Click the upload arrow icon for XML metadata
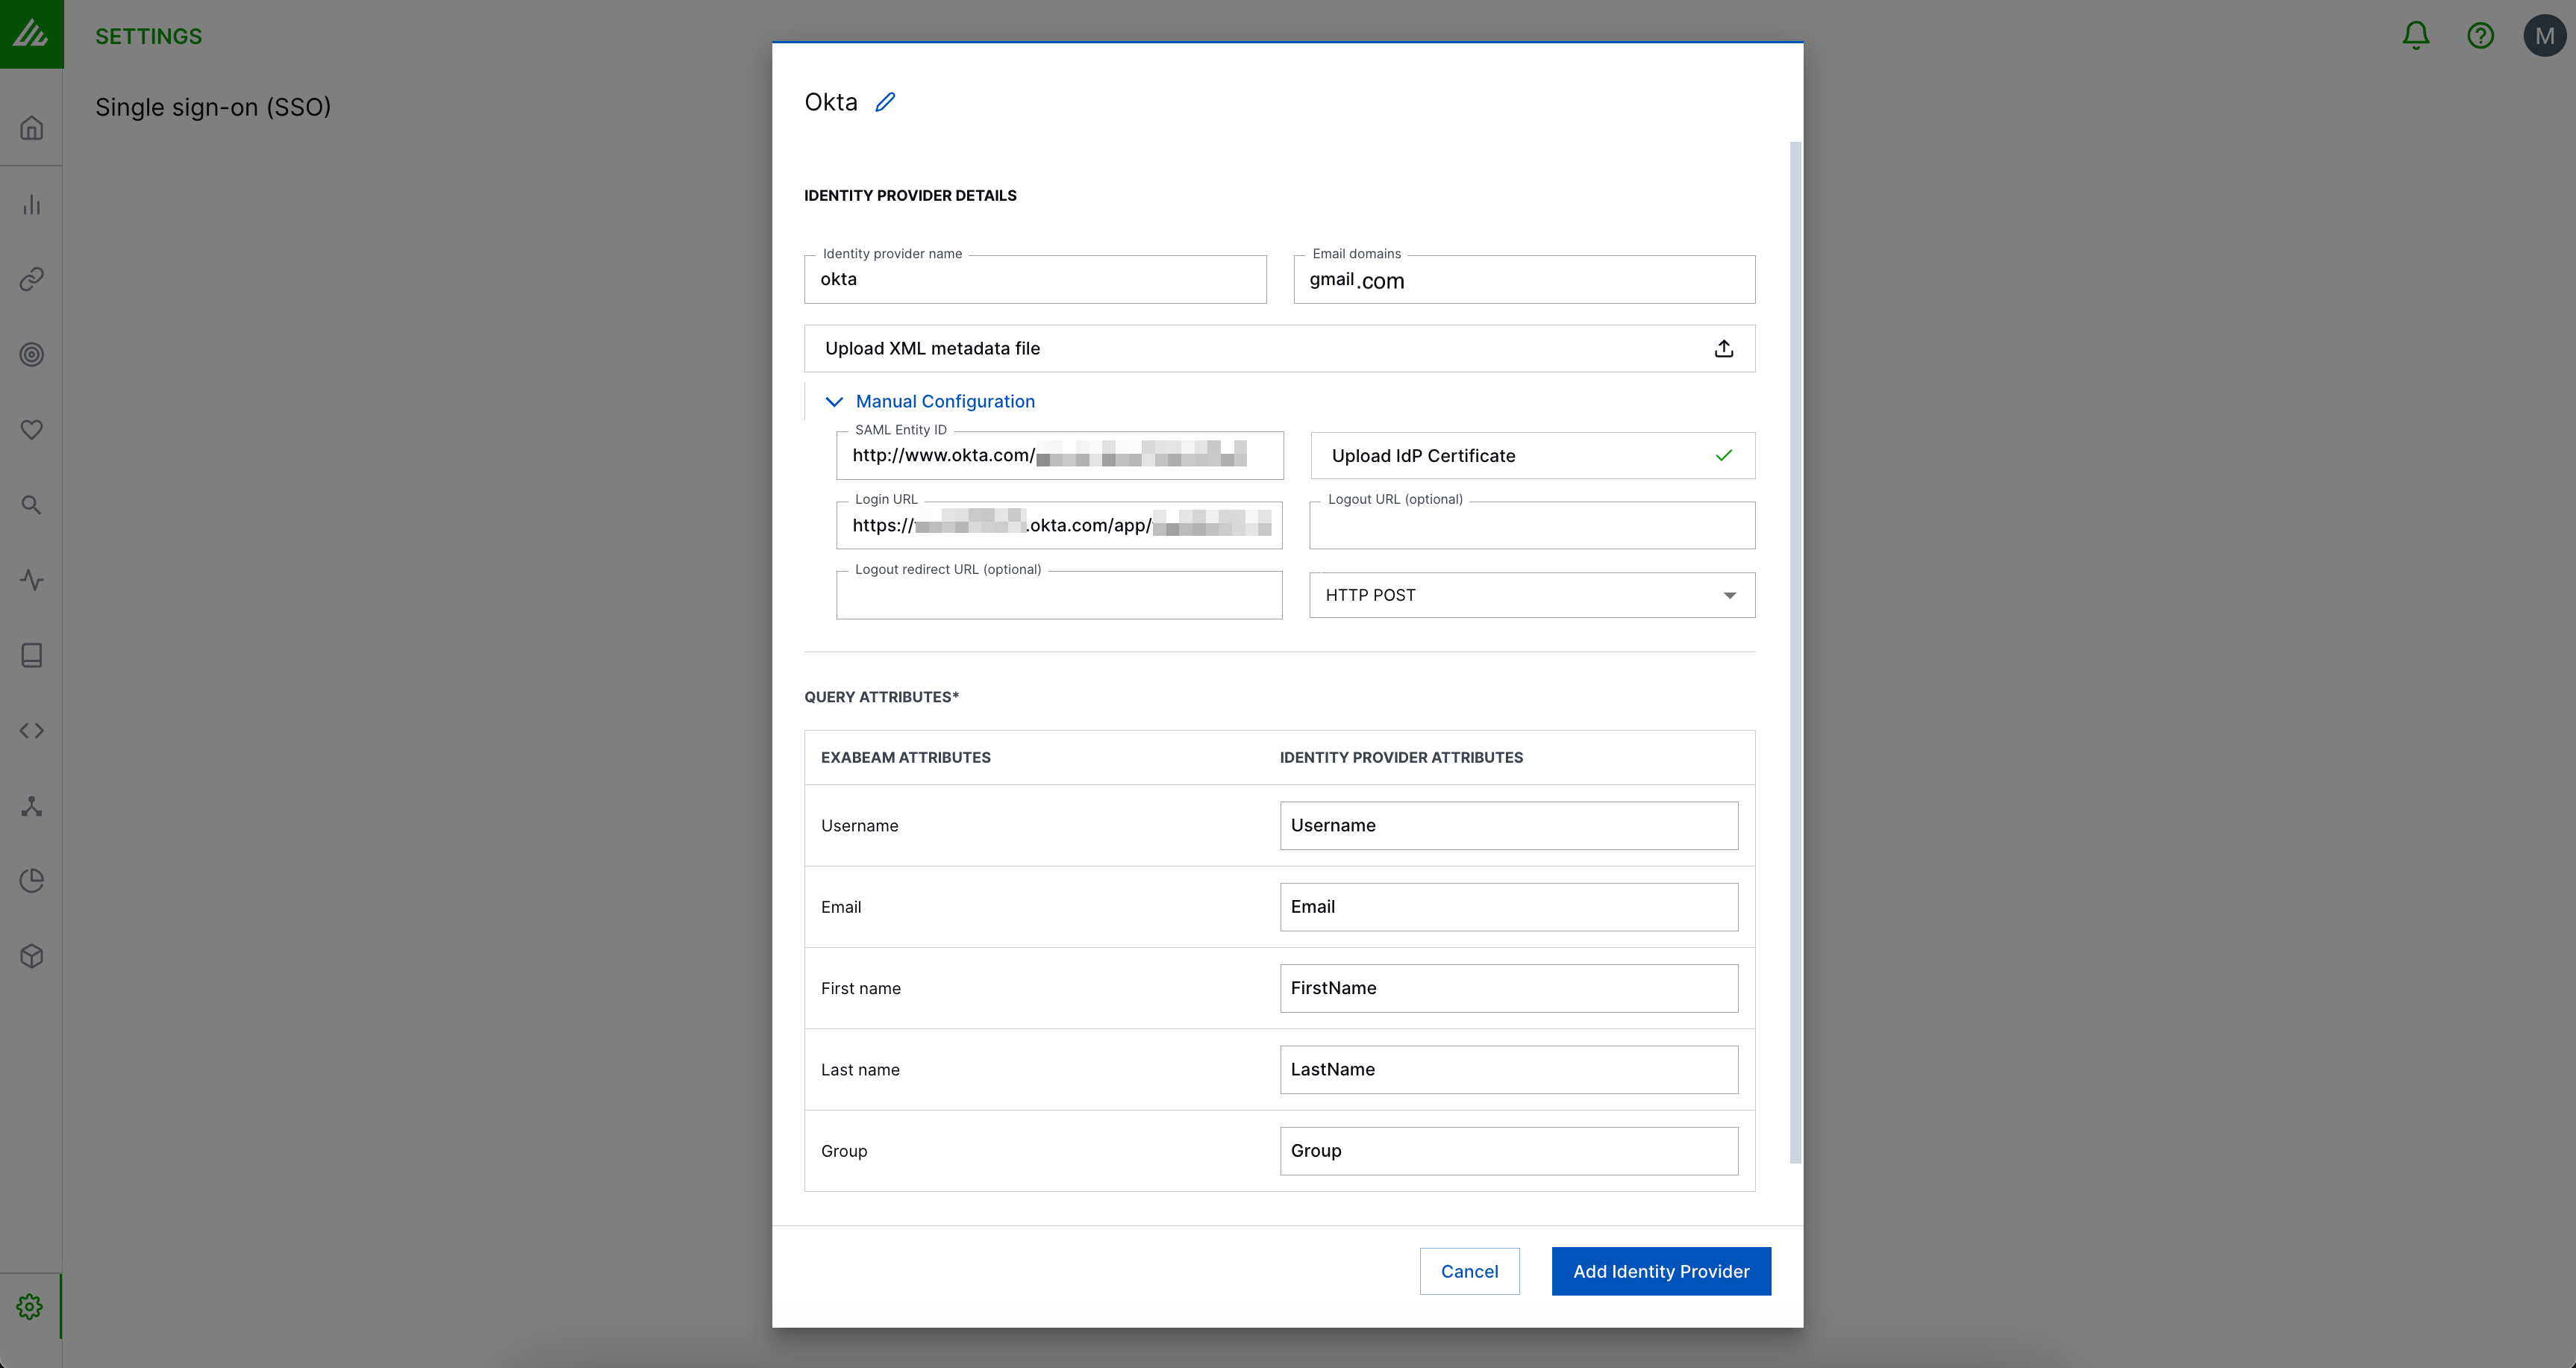Screen dimensions: 2576x1368 pyautogui.click(x=1724, y=348)
